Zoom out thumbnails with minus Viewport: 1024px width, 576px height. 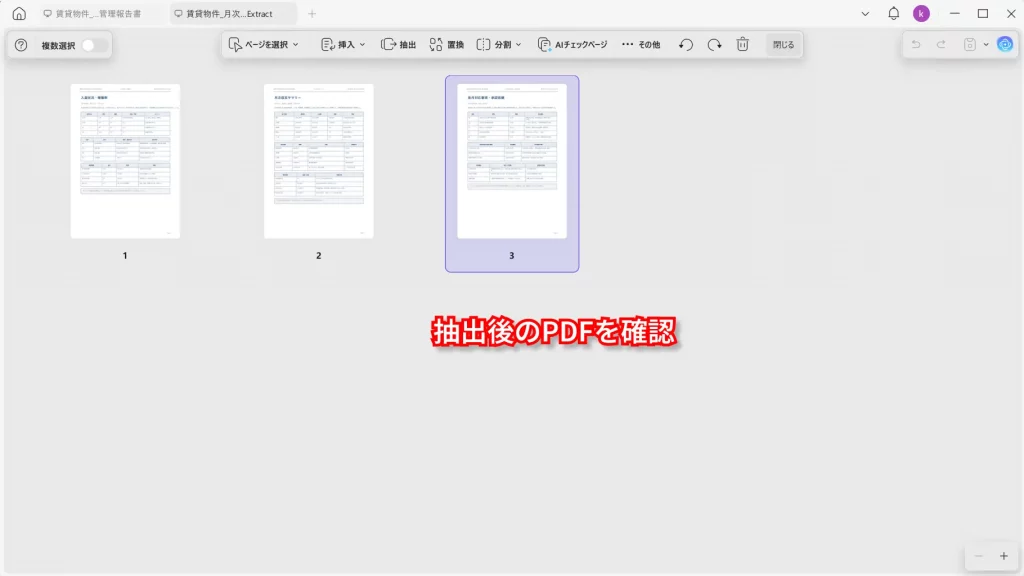pyautogui.click(x=978, y=556)
